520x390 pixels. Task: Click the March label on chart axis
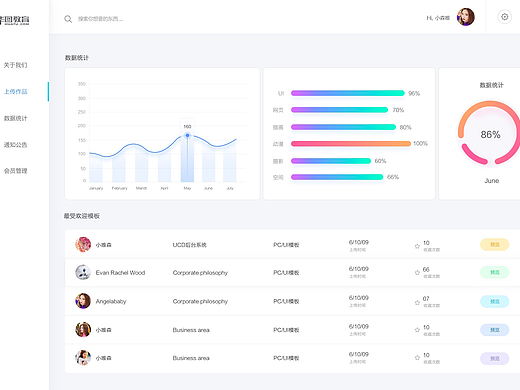[141, 188]
